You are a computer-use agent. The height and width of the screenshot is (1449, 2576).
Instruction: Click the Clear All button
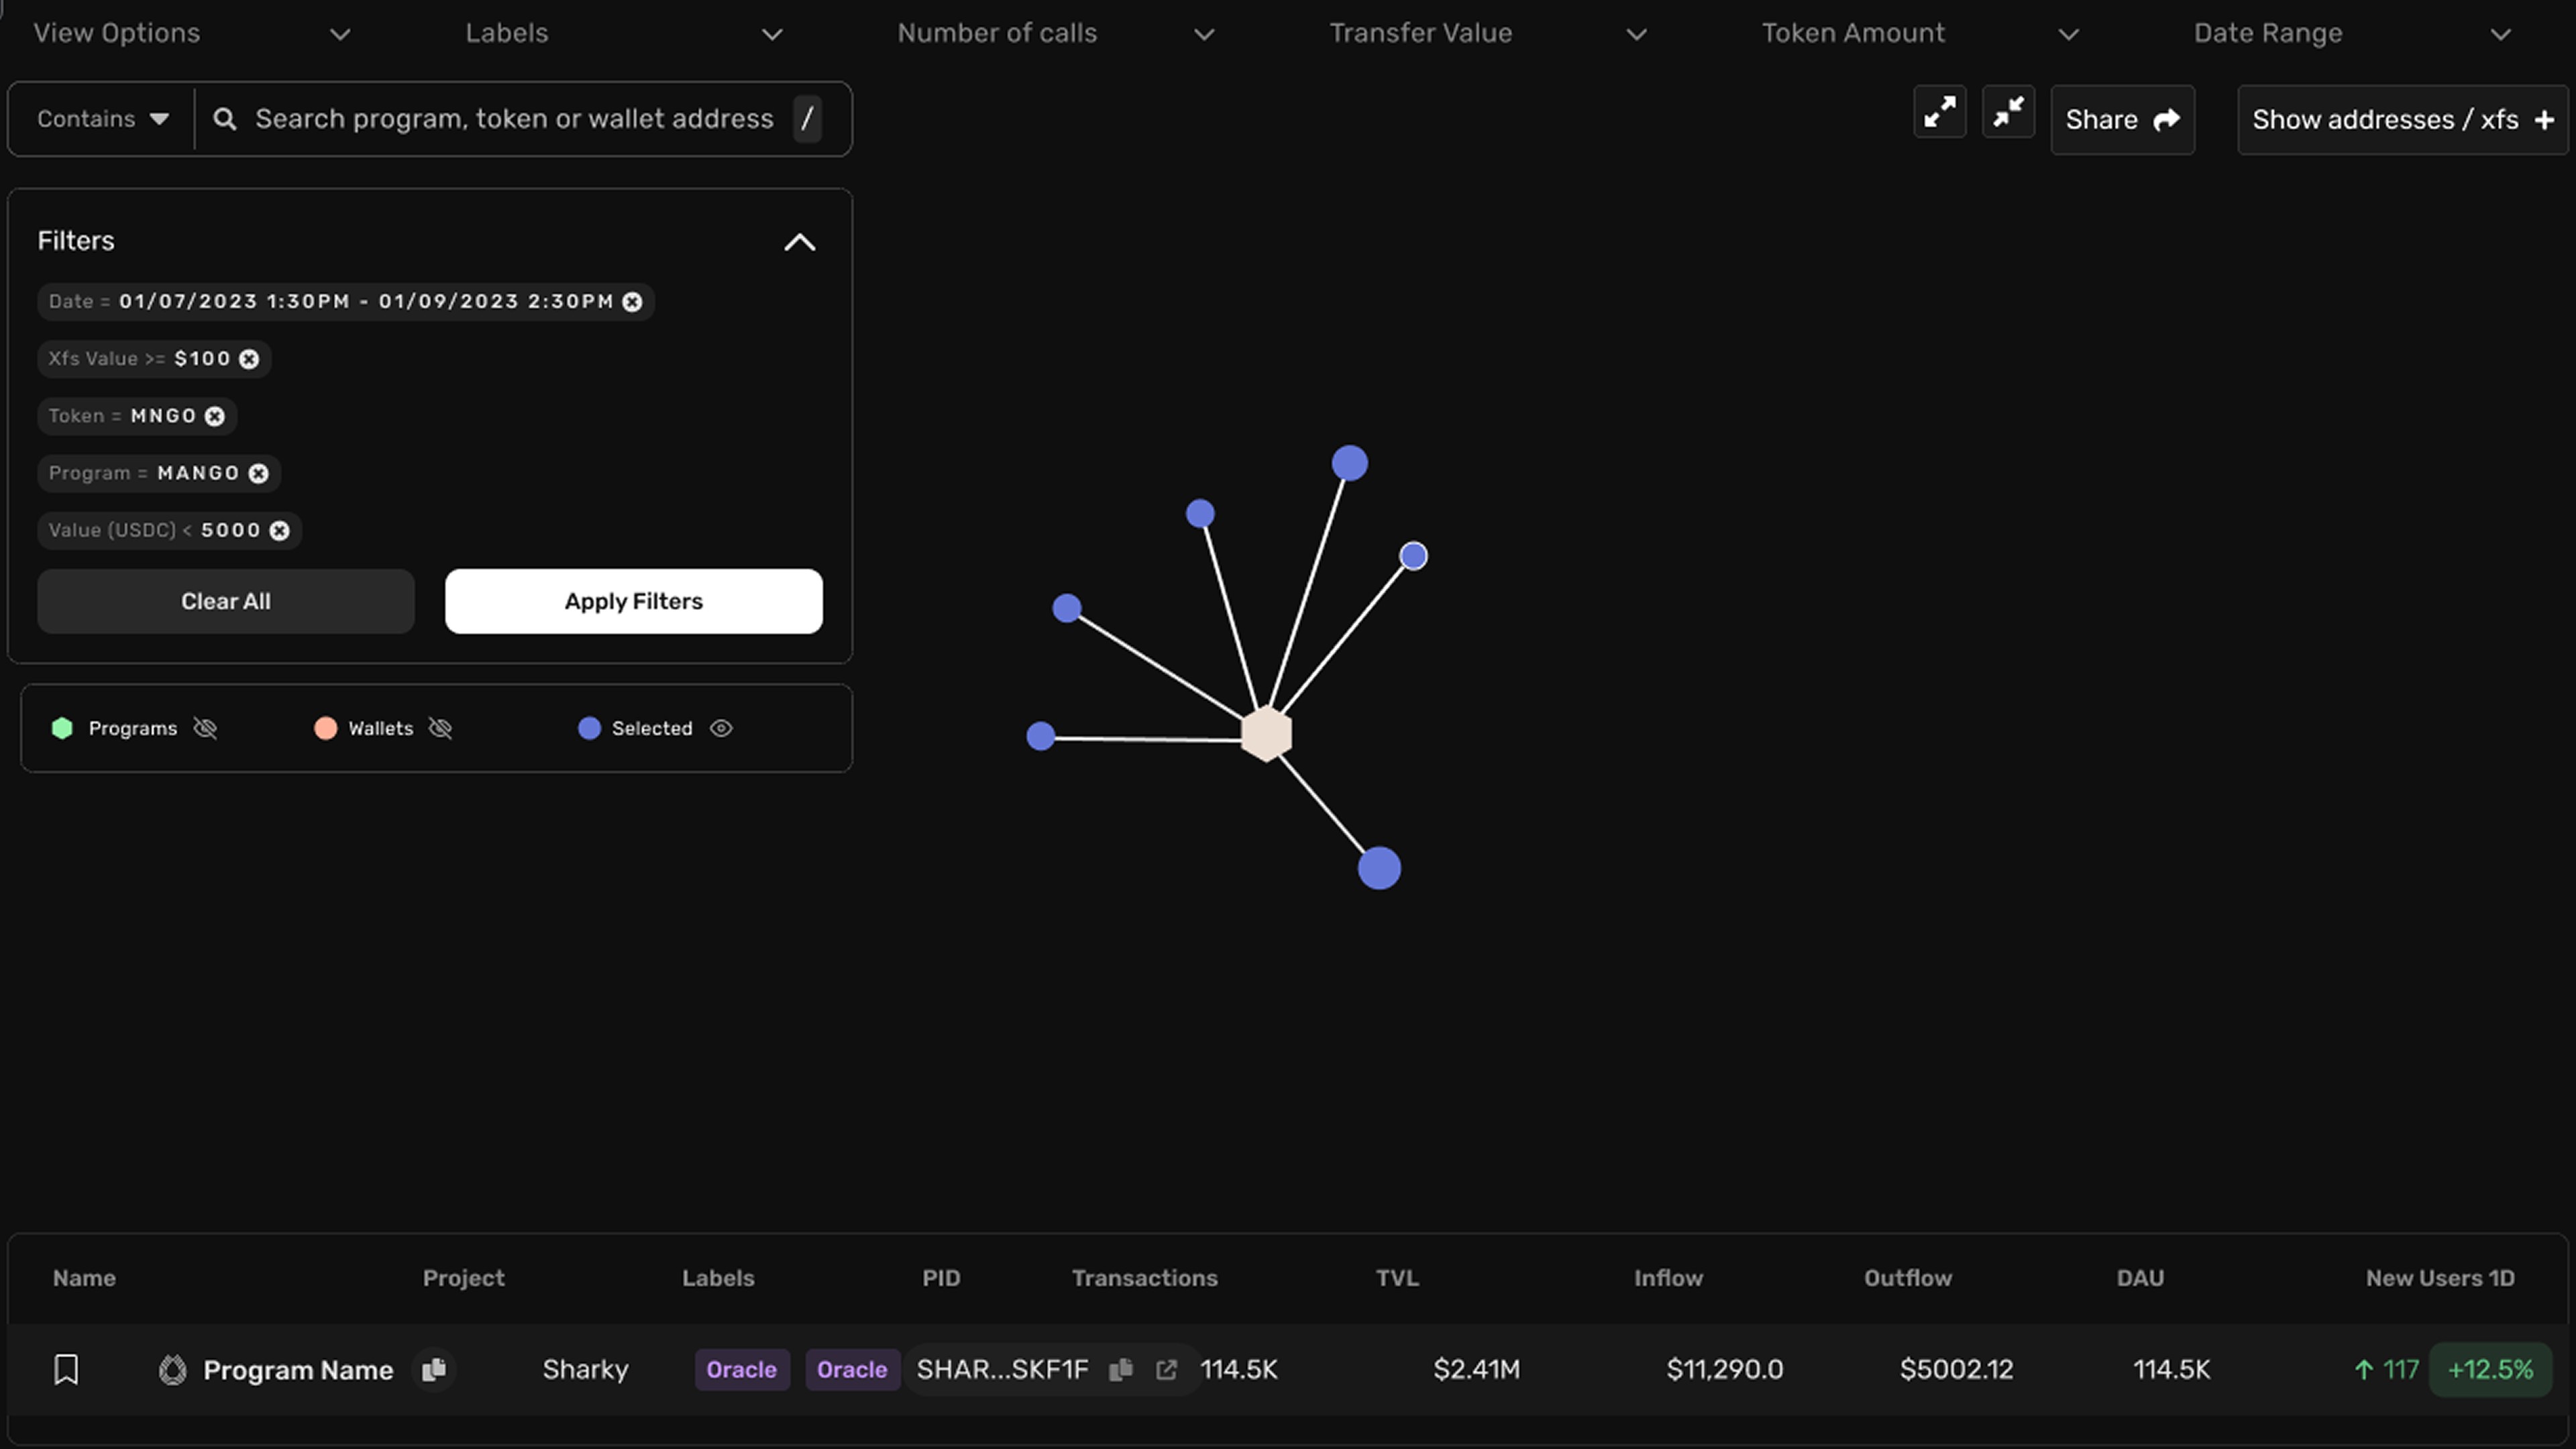click(226, 601)
